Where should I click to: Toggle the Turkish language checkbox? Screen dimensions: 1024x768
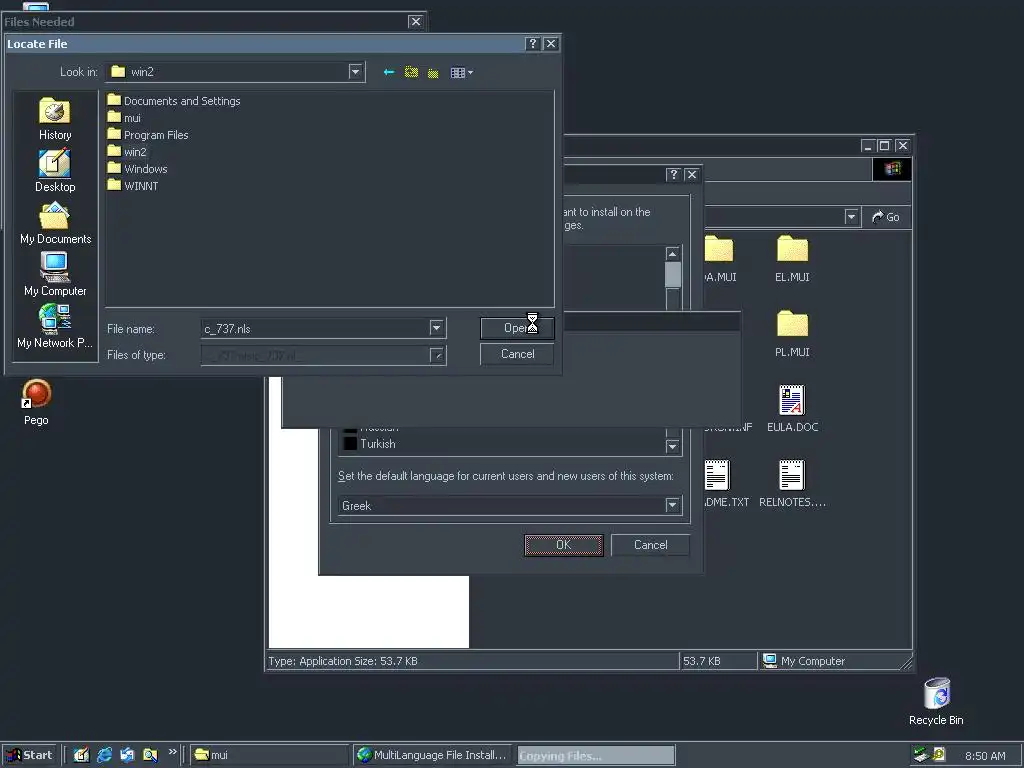coord(350,443)
